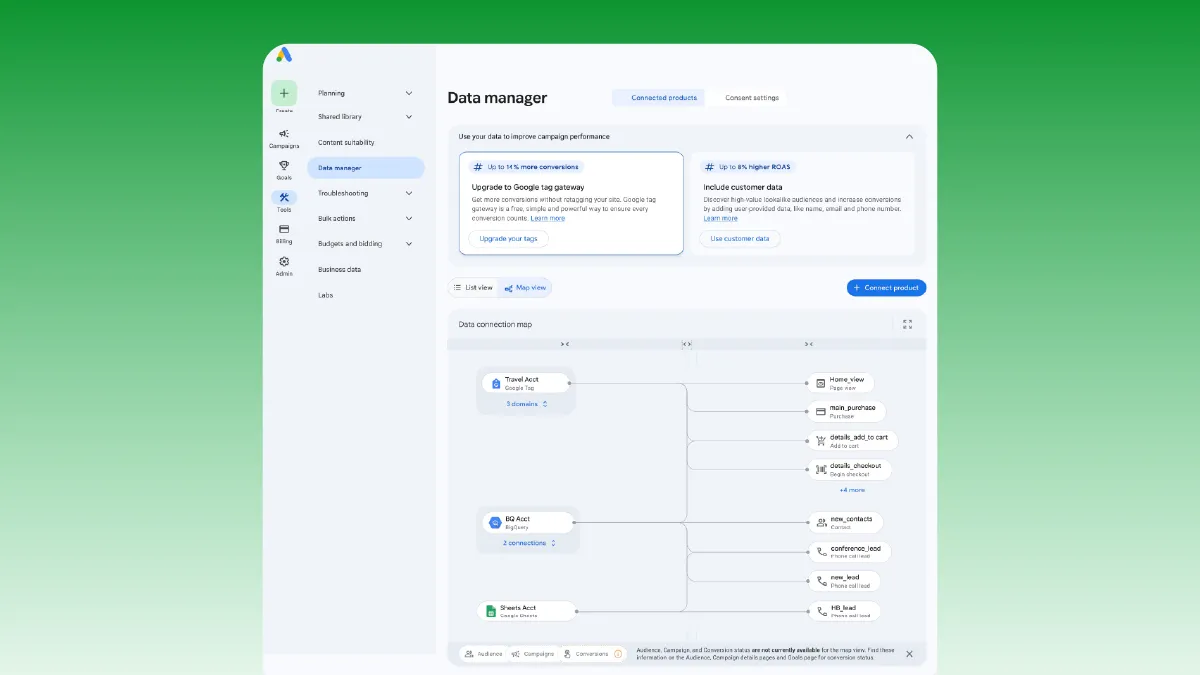Image resolution: width=1200 pixels, height=675 pixels.
Task: Click the center column divider handle
Action: tap(687, 344)
